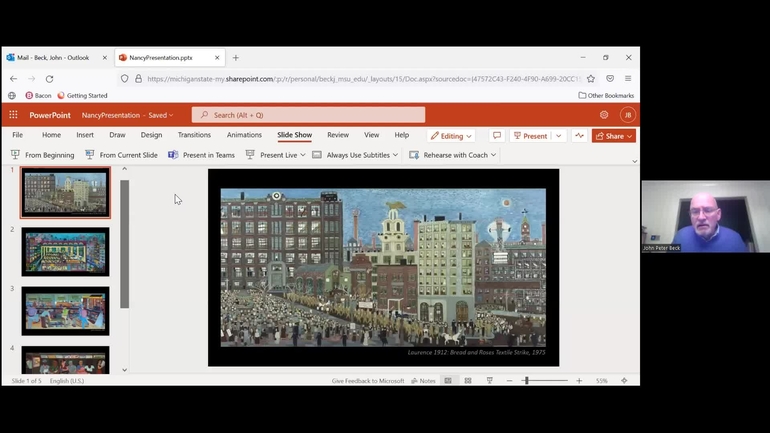
Task: Open the Share dropdown button
Action: point(614,136)
